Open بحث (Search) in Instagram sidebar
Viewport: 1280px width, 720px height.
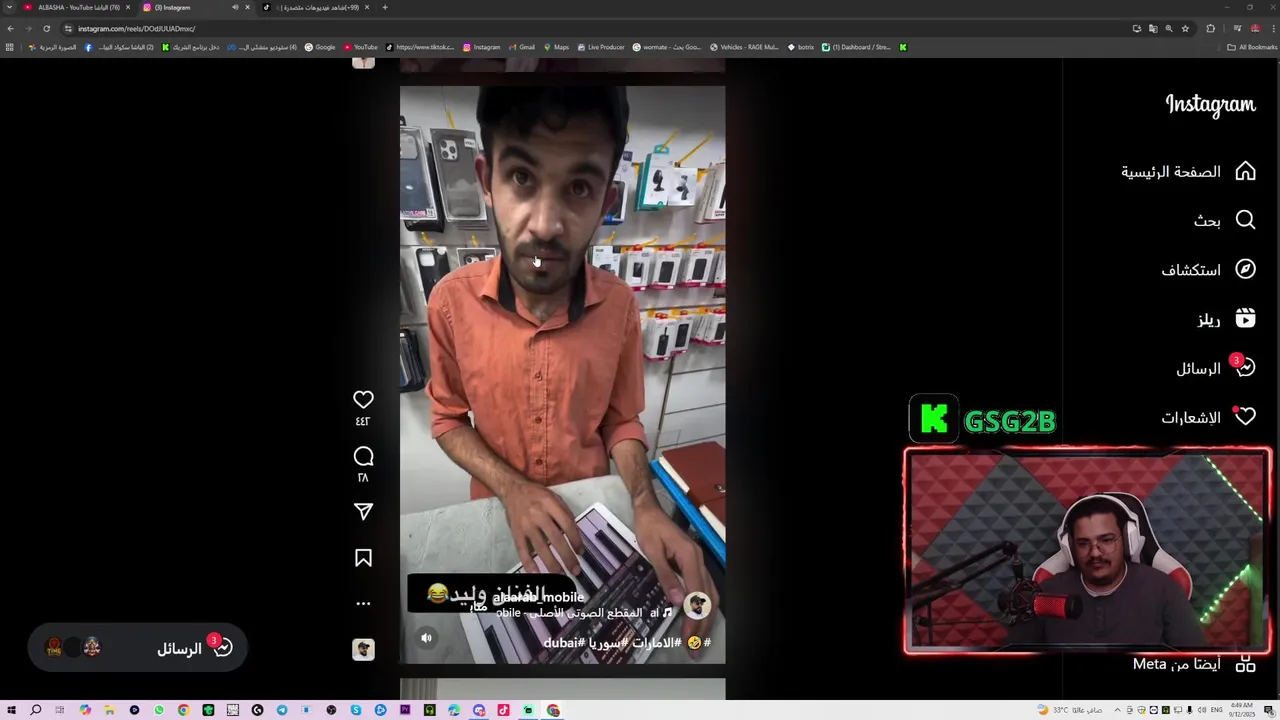click(x=1224, y=220)
